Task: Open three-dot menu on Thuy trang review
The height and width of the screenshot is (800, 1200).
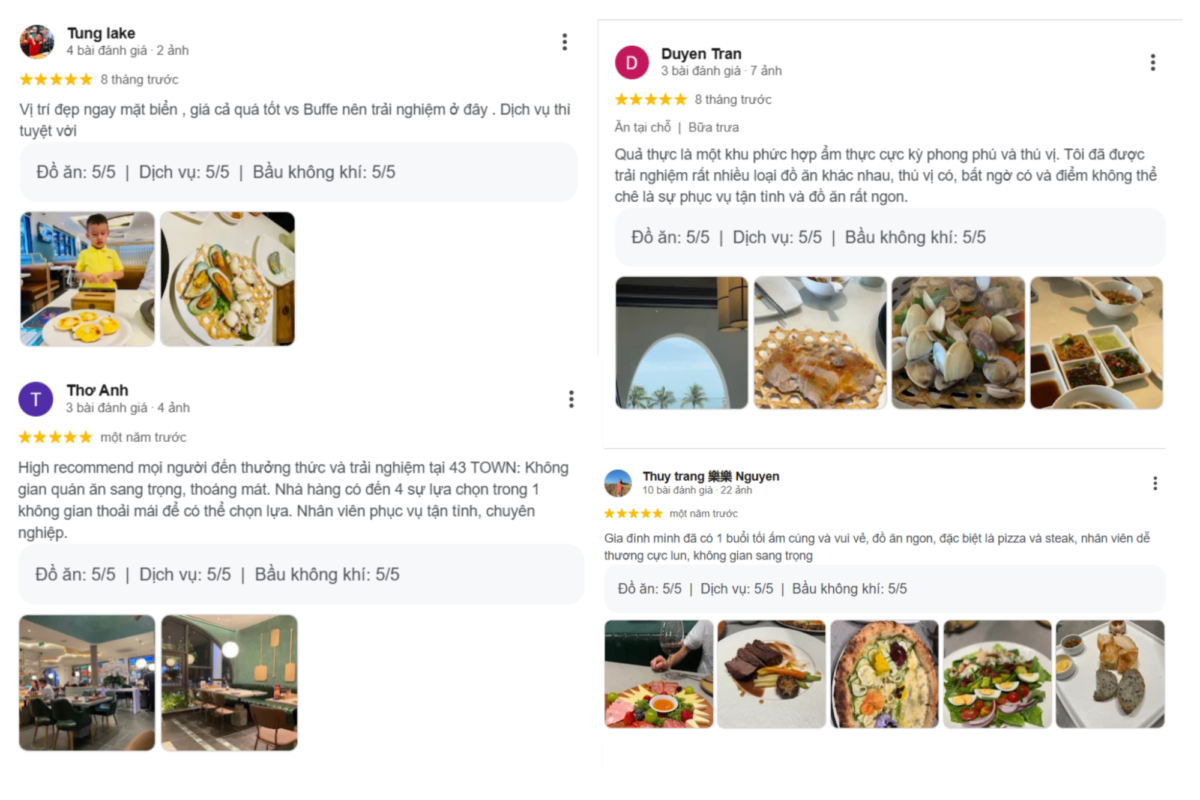Action: click(1155, 484)
